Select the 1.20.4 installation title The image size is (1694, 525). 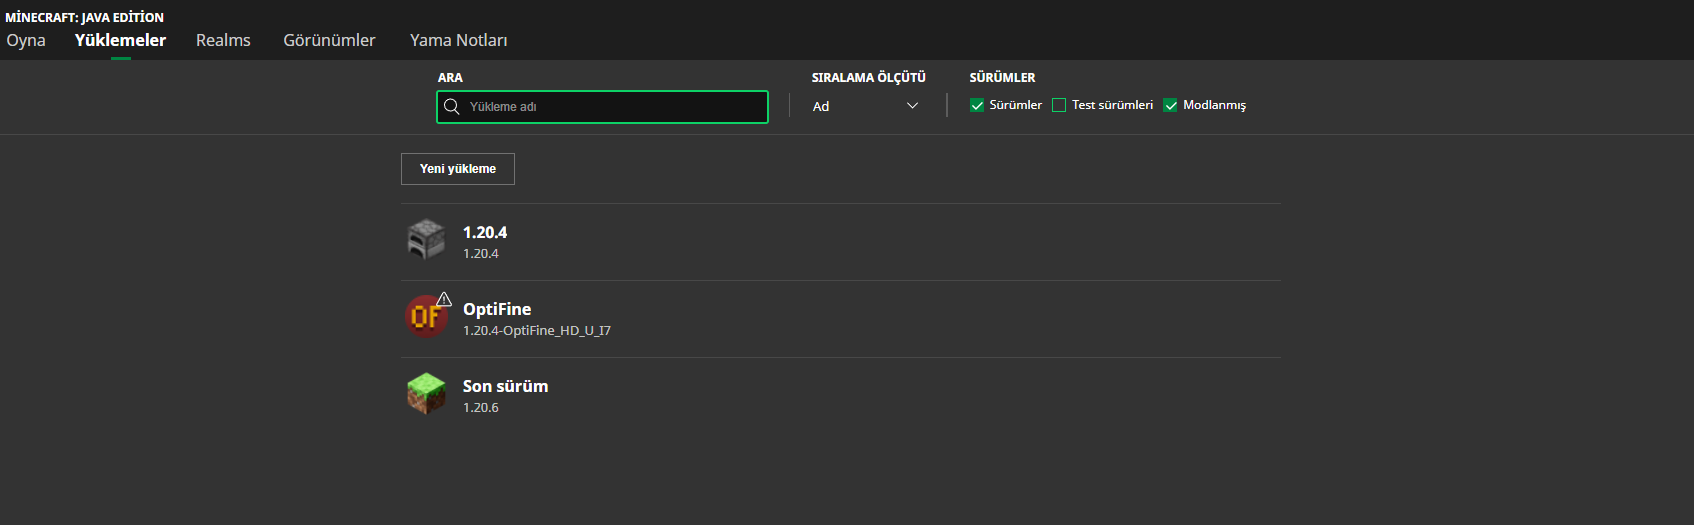pyautogui.click(x=485, y=232)
